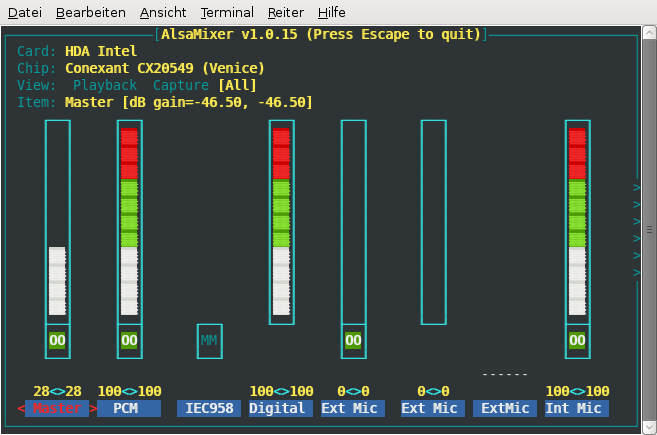
Task: Click the terminal scrollbar thumb
Action: pyautogui.click(x=649, y=230)
